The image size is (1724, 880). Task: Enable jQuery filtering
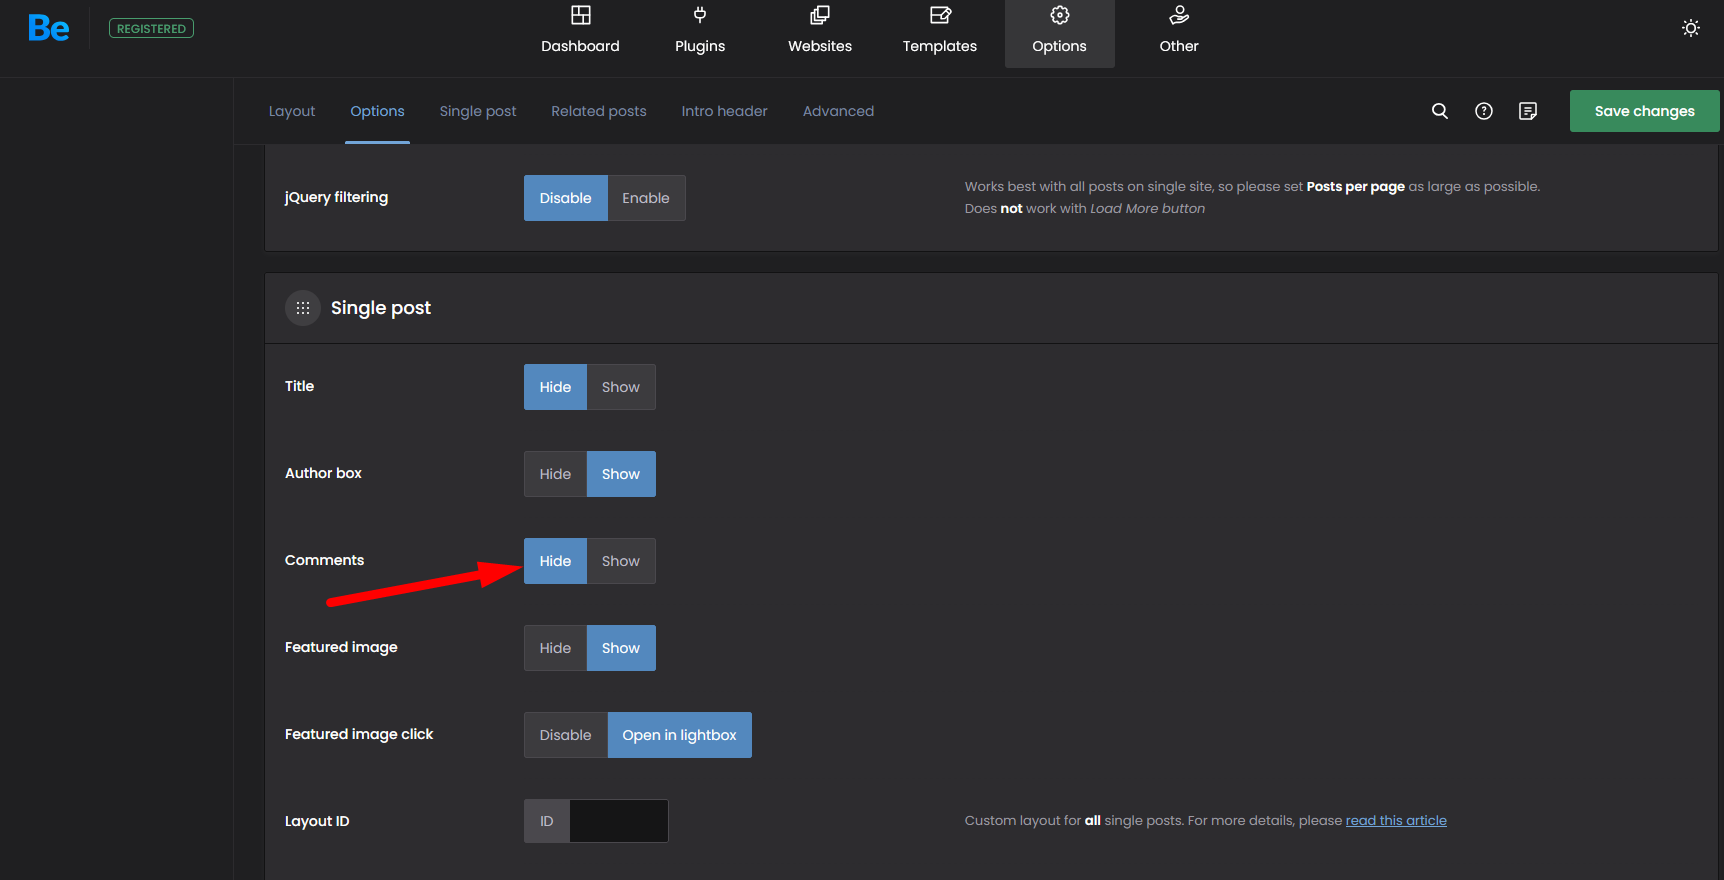(x=645, y=198)
